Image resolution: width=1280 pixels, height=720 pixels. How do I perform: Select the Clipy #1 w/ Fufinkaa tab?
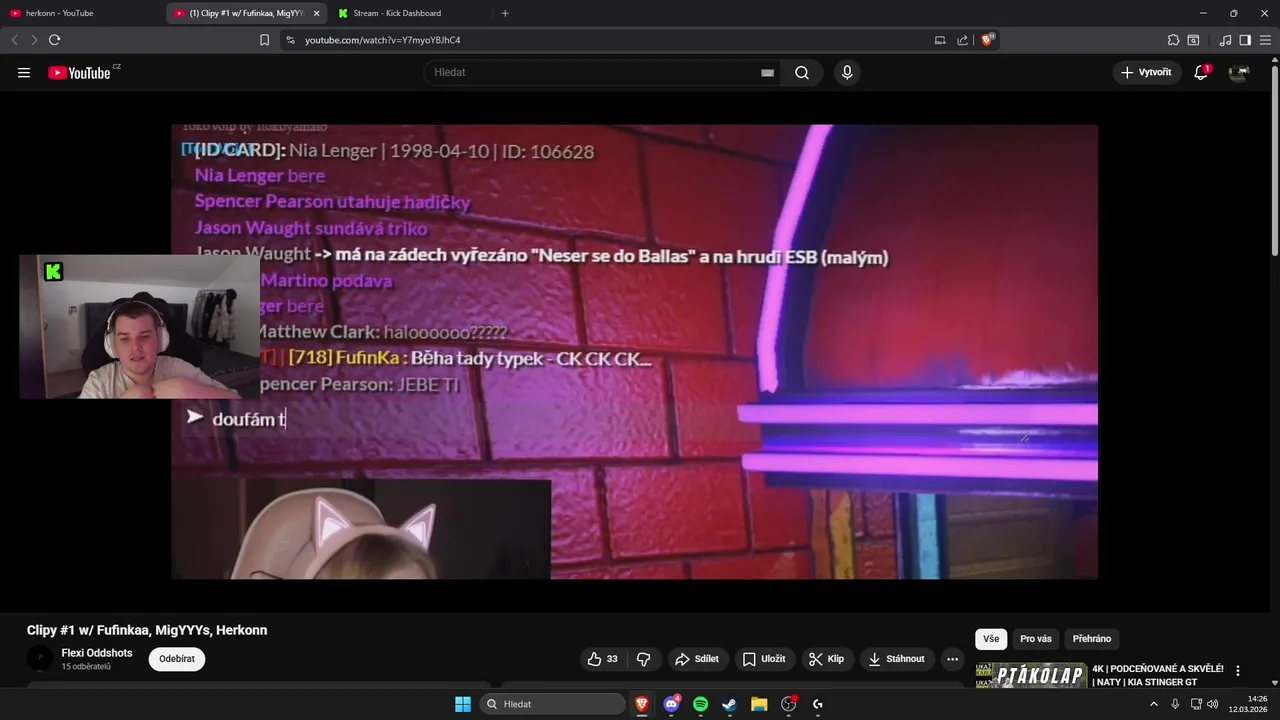(x=246, y=13)
